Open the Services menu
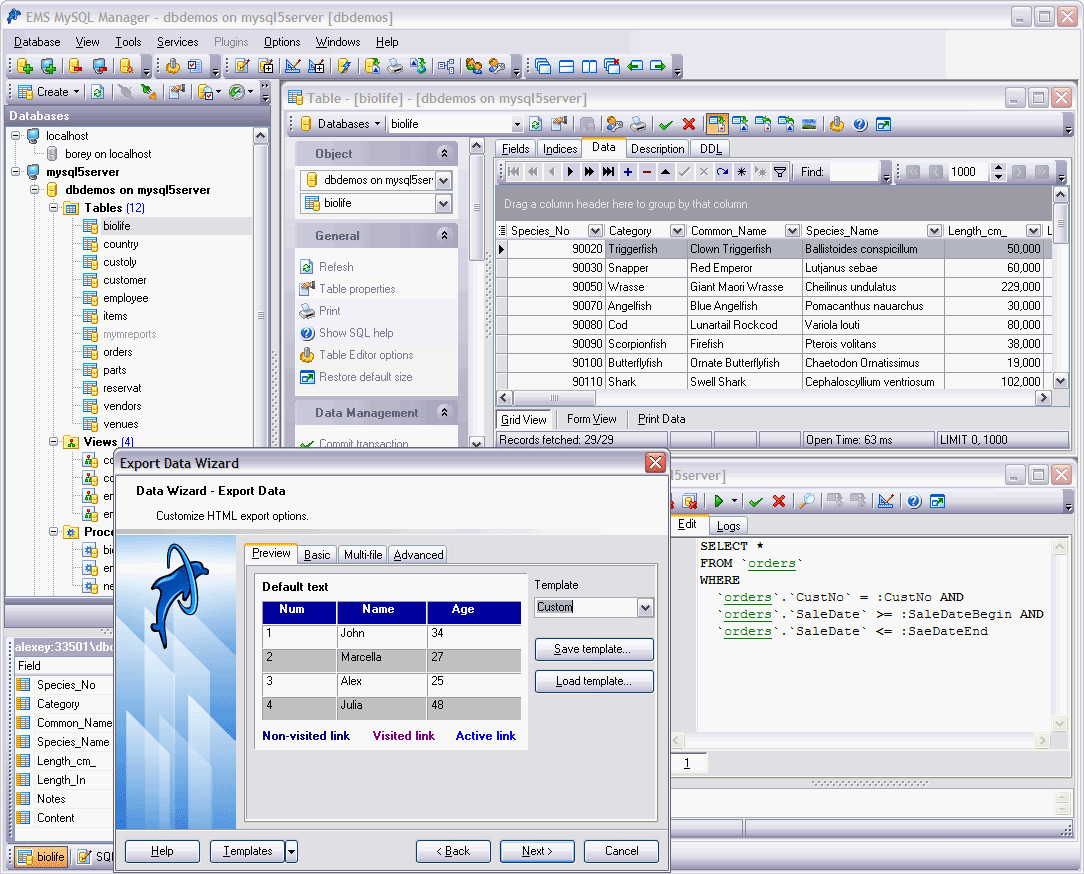The image size is (1084, 874). [x=177, y=42]
